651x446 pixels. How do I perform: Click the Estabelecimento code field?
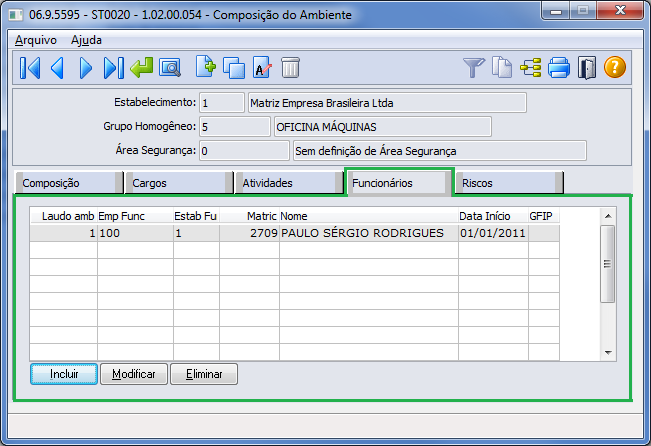point(222,103)
